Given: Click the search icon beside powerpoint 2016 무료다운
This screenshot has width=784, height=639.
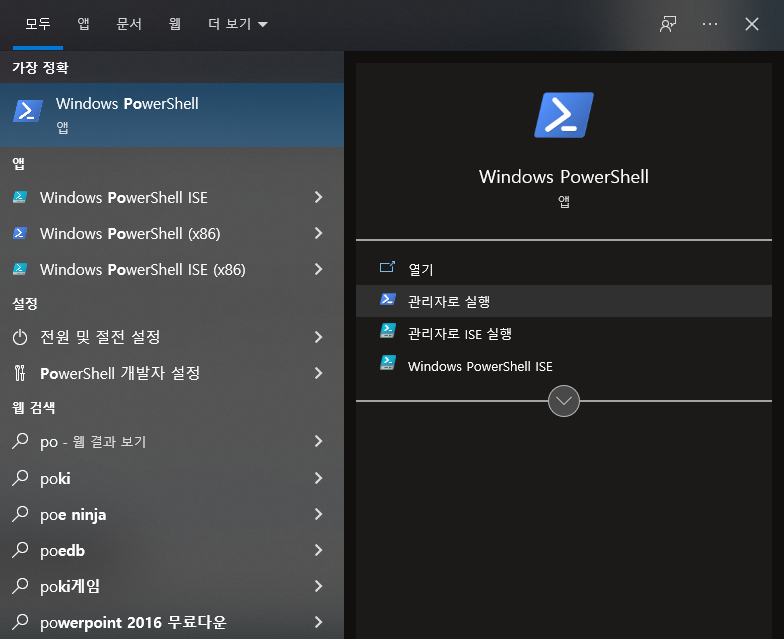Looking at the screenshot, I should pos(20,622).
